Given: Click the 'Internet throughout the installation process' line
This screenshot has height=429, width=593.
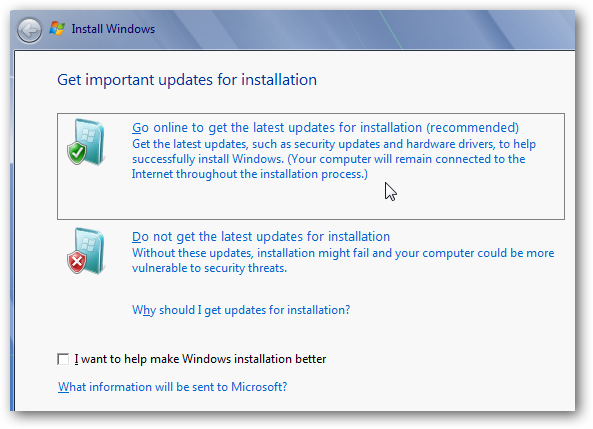Looking at the screenshot, I should pos(250,174).
